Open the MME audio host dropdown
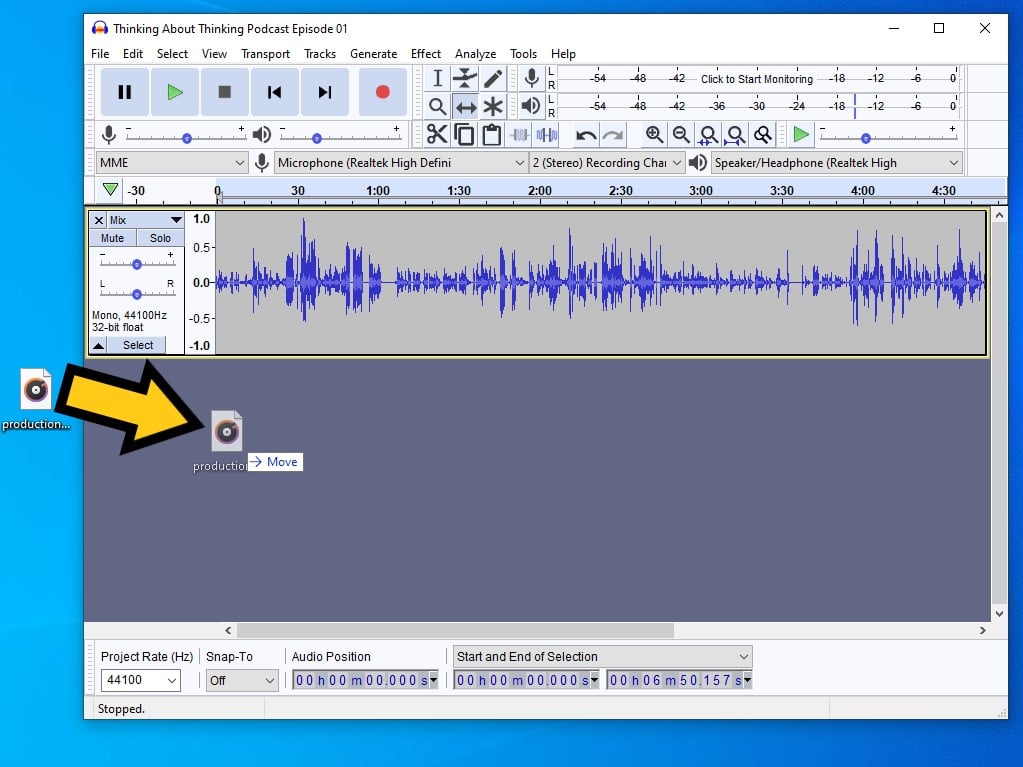This screenshot has height=767, width=1023. point(171,163)
